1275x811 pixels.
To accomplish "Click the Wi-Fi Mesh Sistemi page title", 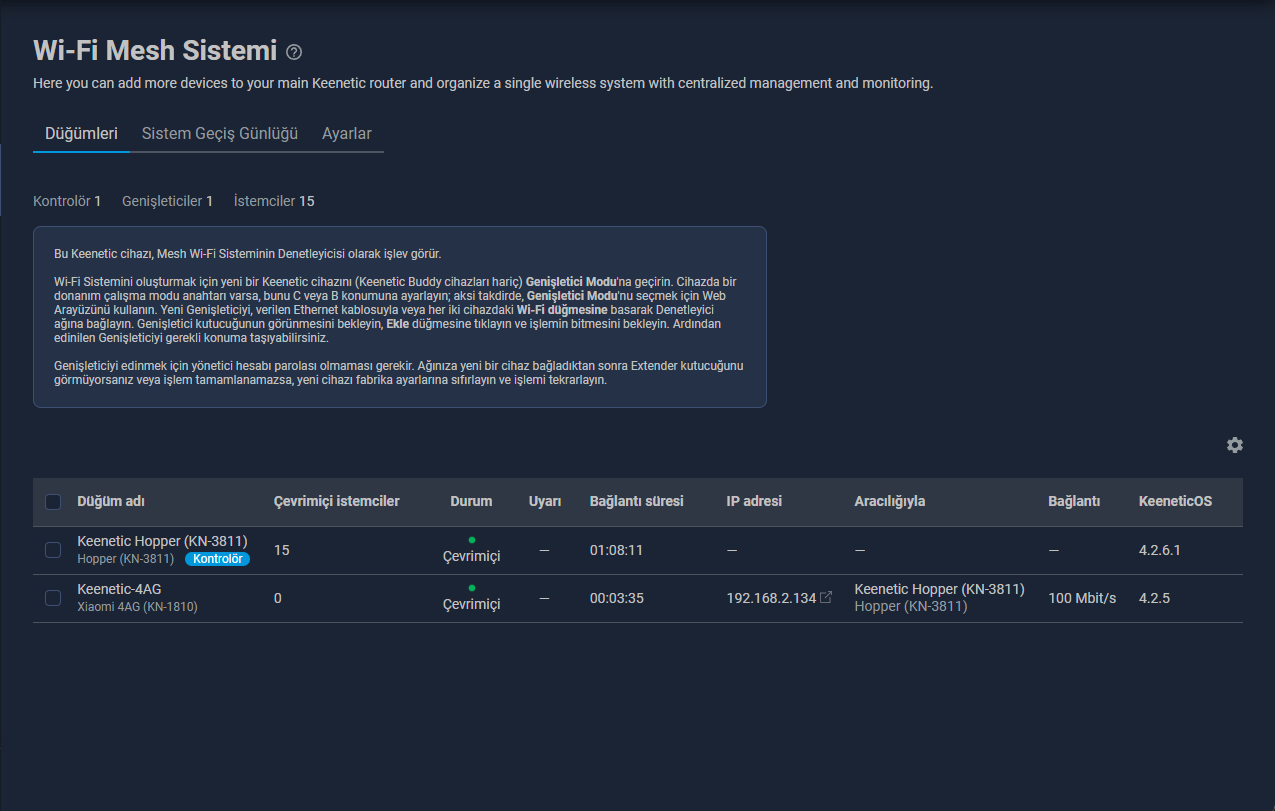I will [x=155, y=50].
